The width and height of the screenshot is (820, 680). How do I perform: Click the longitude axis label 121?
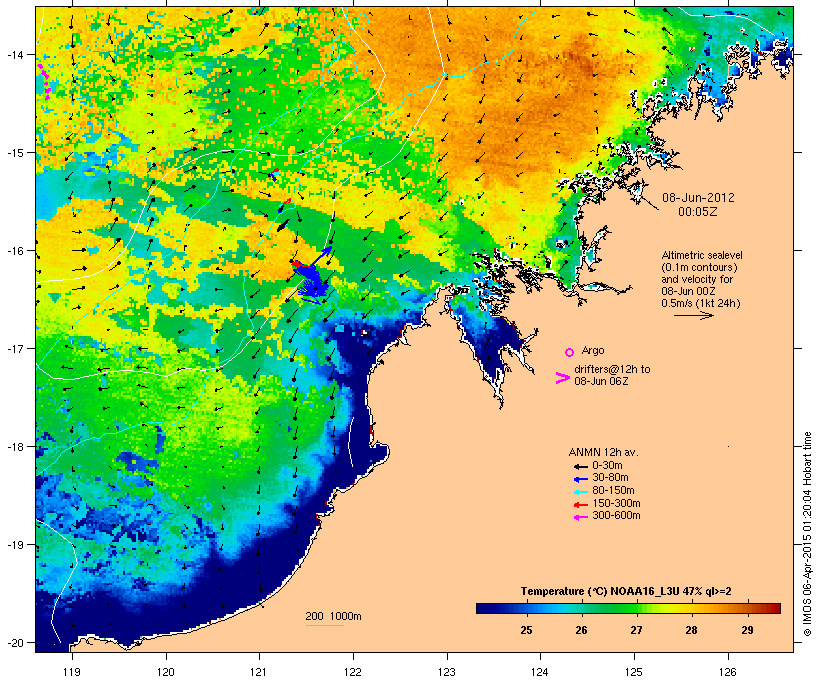point(259,672)
